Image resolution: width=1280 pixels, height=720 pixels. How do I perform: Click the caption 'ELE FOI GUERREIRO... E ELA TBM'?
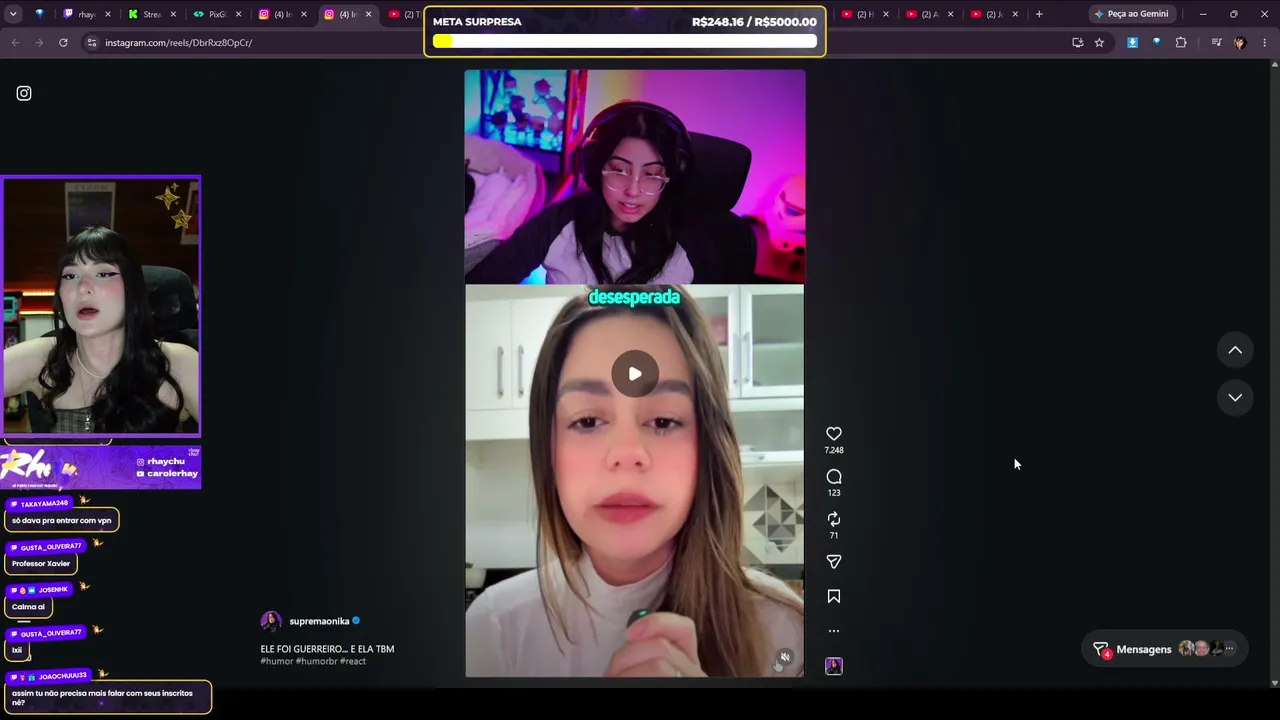(x=327, y=649)
